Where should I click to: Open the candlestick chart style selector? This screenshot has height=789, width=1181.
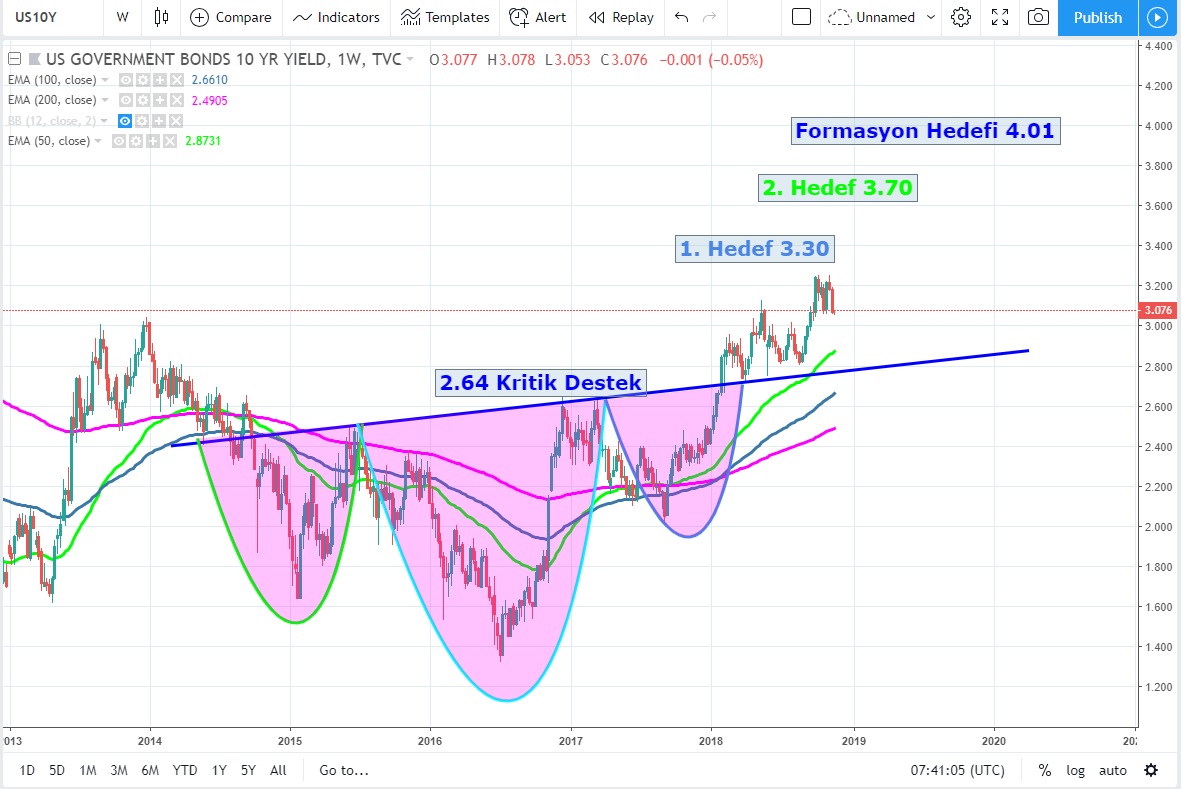coord(161,17)
